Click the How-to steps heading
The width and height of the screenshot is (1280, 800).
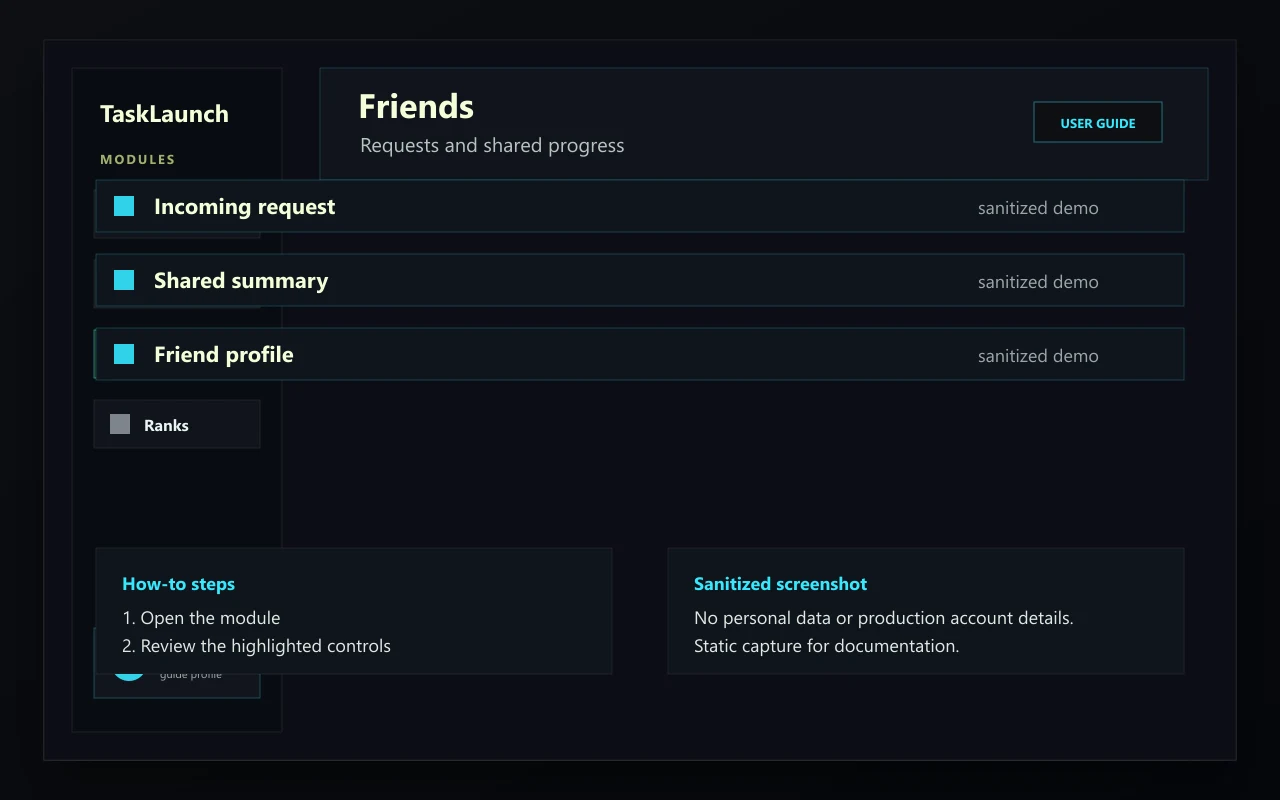coord(178,584)
